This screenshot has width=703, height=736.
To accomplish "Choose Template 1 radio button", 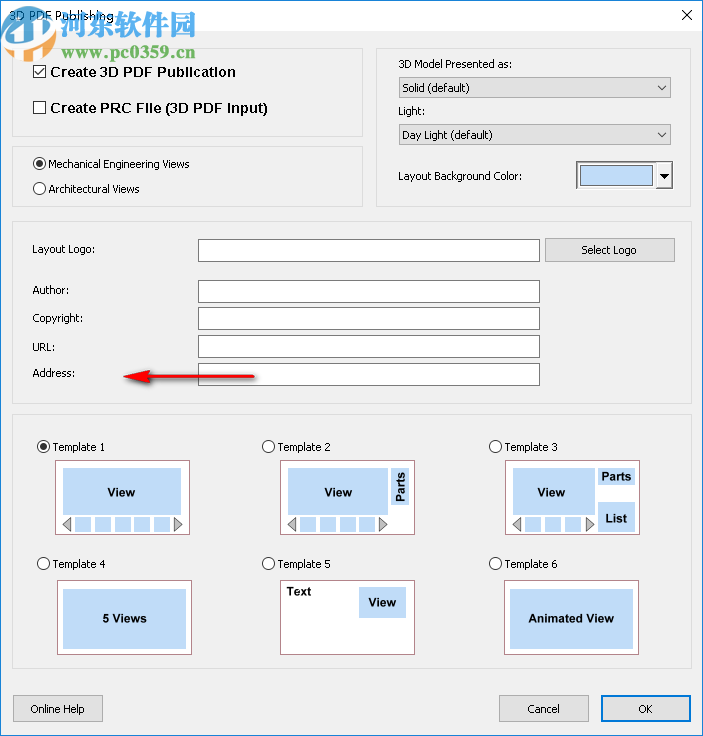I will click(43, 446).
